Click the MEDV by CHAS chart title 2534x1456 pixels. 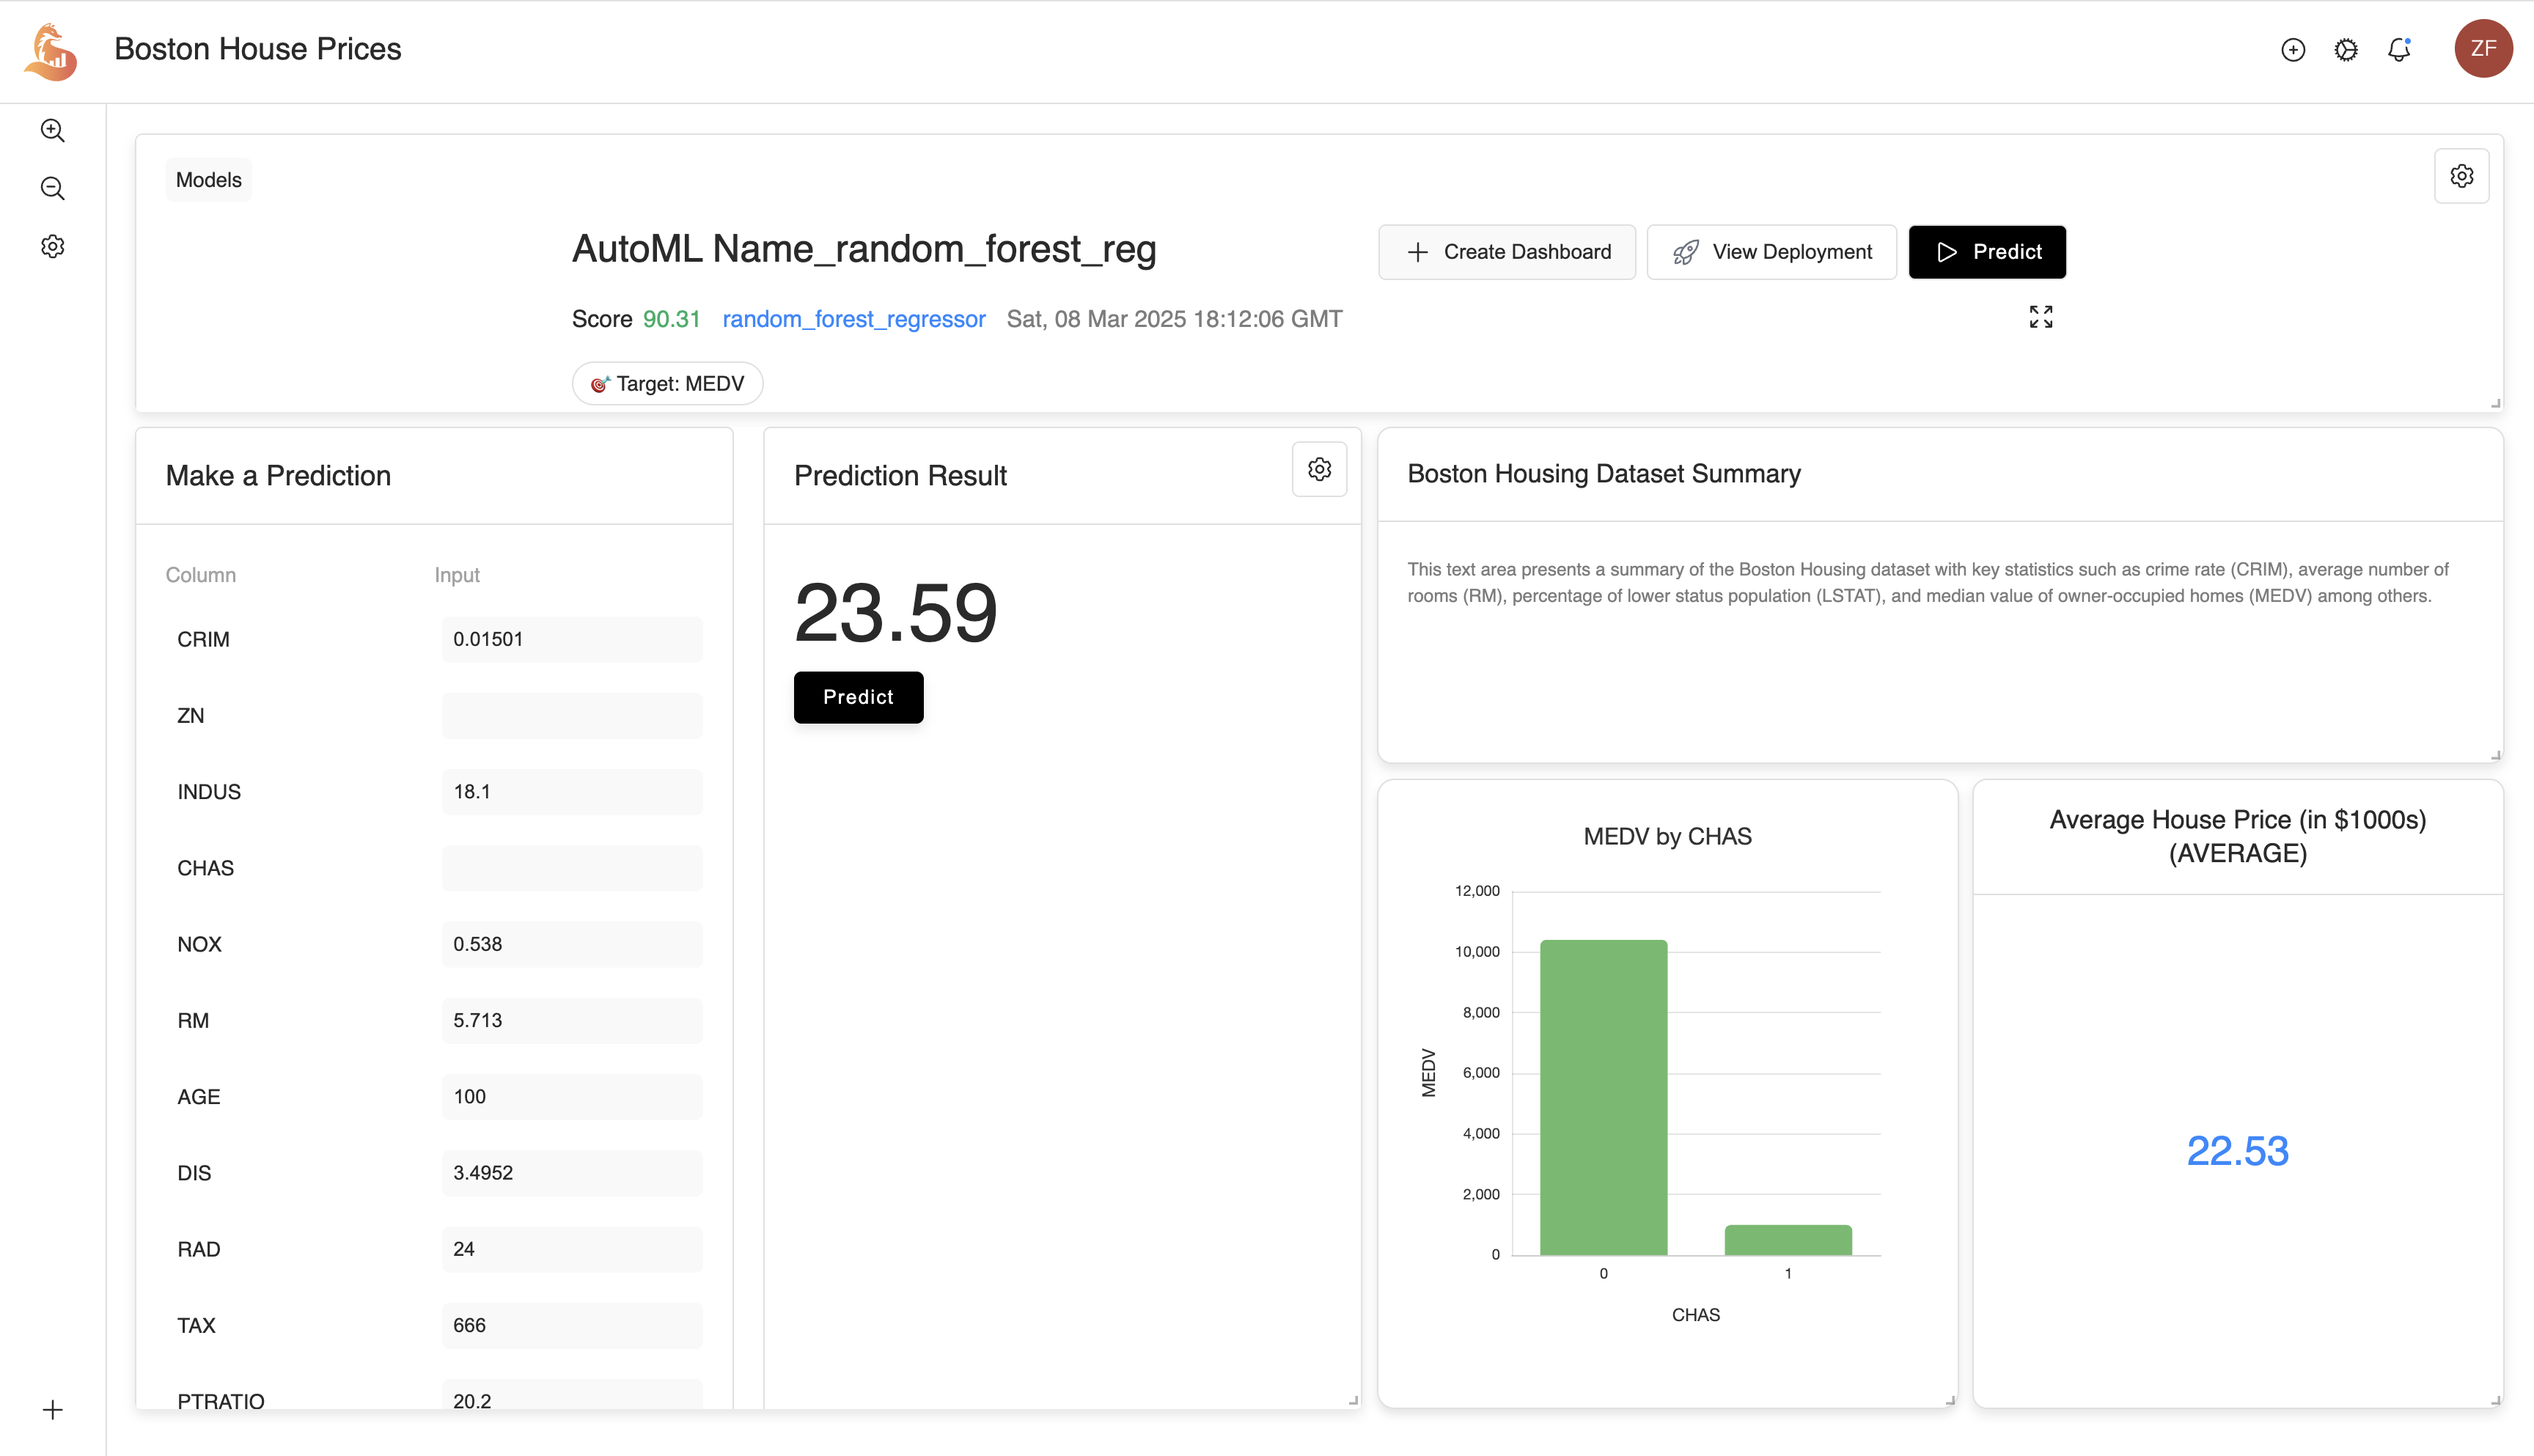1667,836
